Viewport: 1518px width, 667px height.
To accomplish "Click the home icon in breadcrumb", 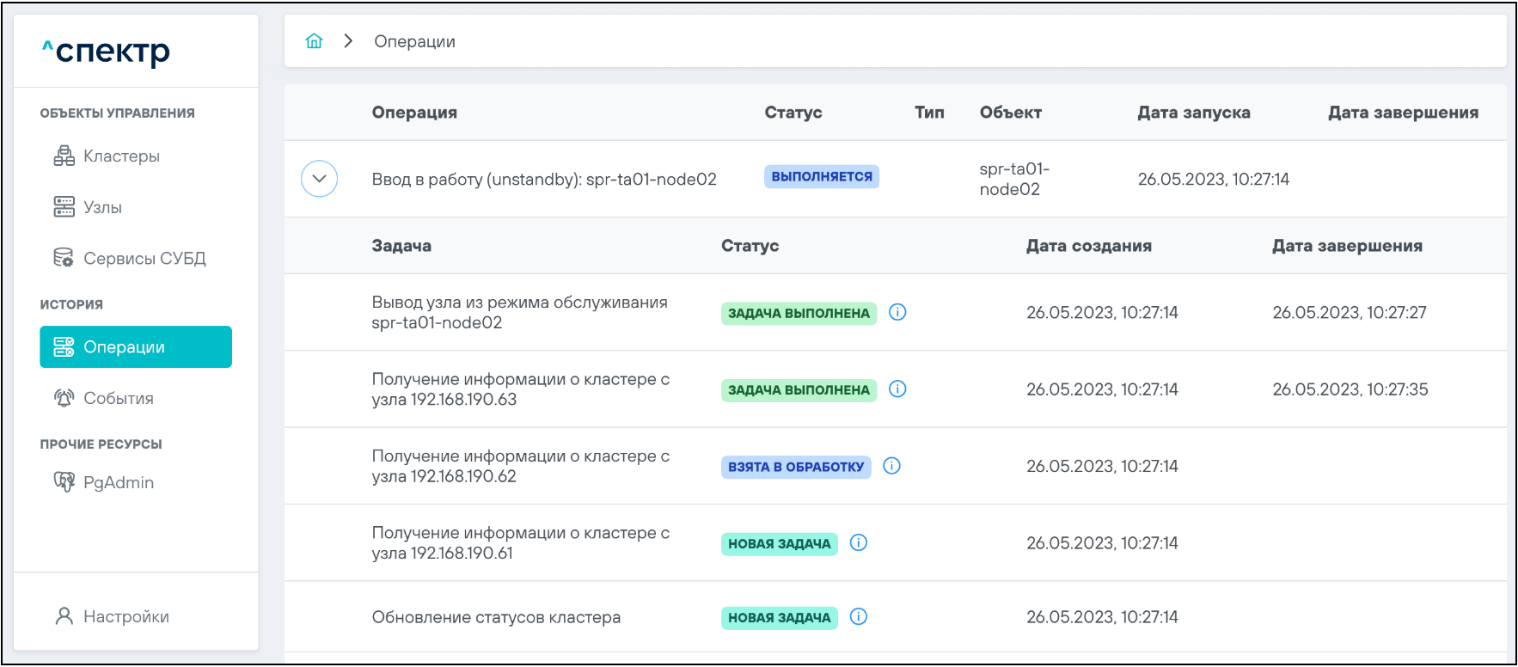I will (314, 41).
